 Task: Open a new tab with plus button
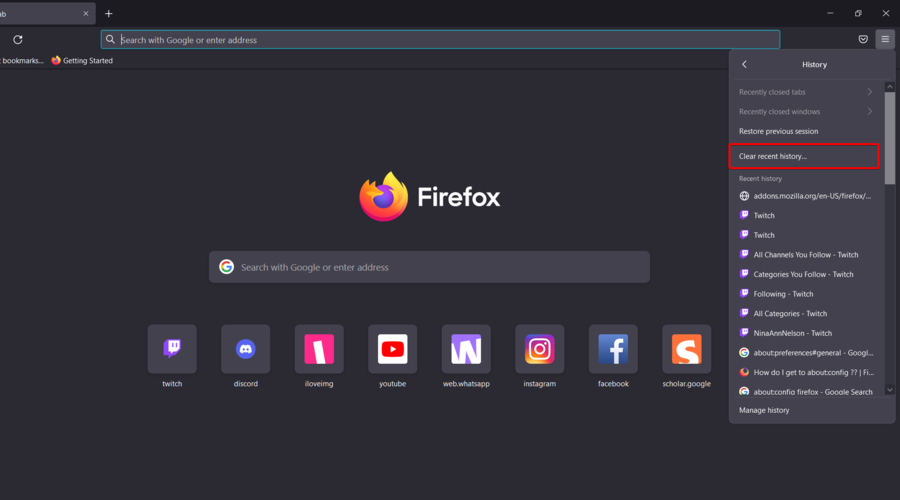point(108,13)
